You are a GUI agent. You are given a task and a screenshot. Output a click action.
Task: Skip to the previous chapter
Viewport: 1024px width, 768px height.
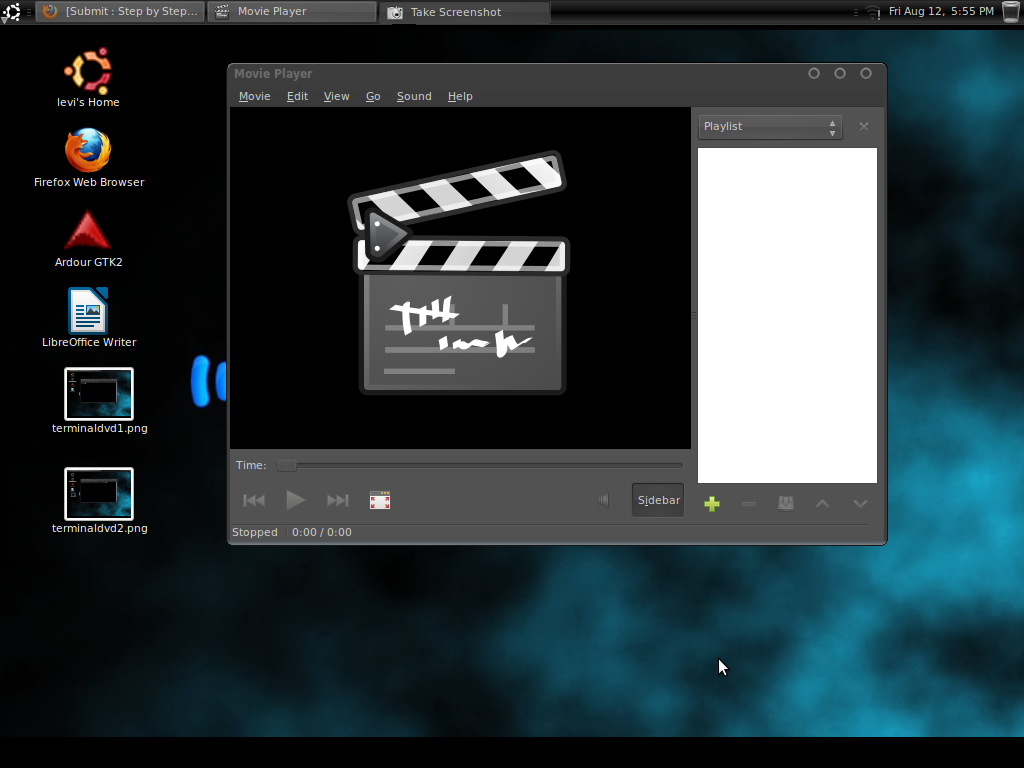(253, 500)
